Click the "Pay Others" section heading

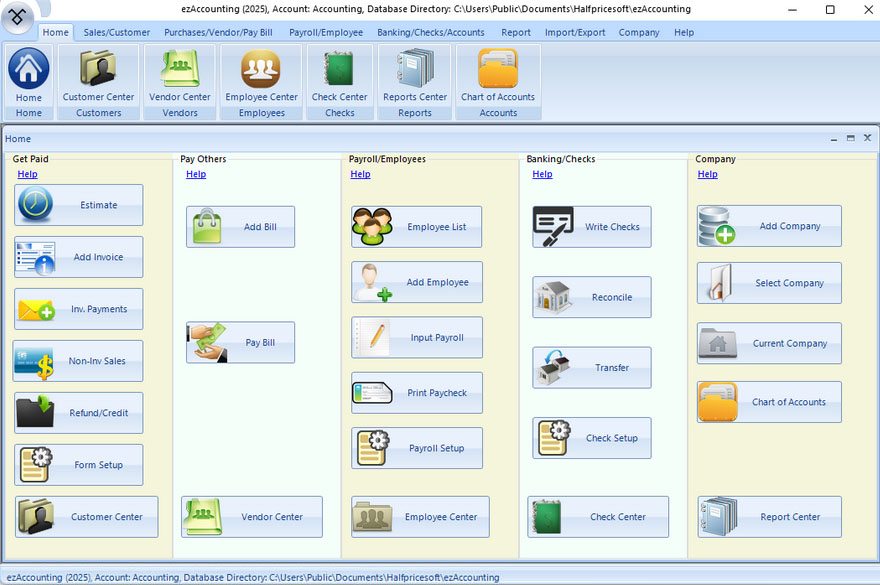coord(203,159)
